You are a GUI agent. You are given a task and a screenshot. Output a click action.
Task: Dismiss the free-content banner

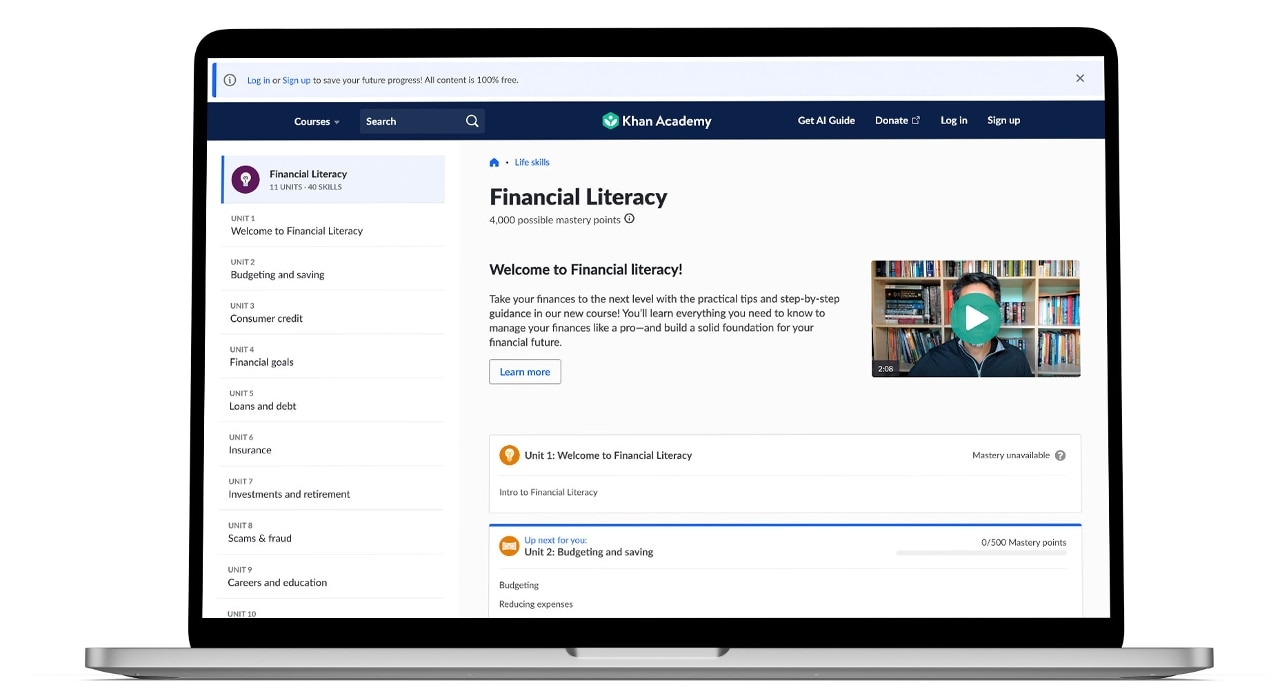click(x=1079, y=78)
